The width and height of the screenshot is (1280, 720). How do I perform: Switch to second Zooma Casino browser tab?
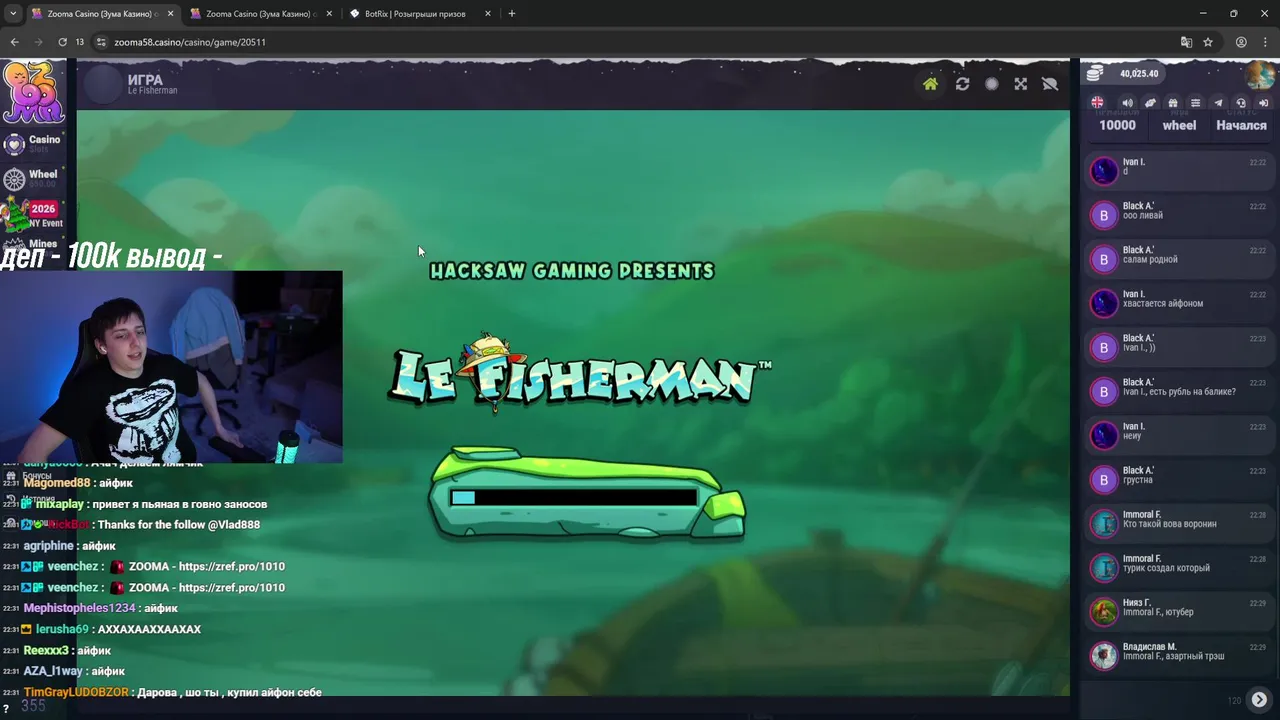coord(258,14)
